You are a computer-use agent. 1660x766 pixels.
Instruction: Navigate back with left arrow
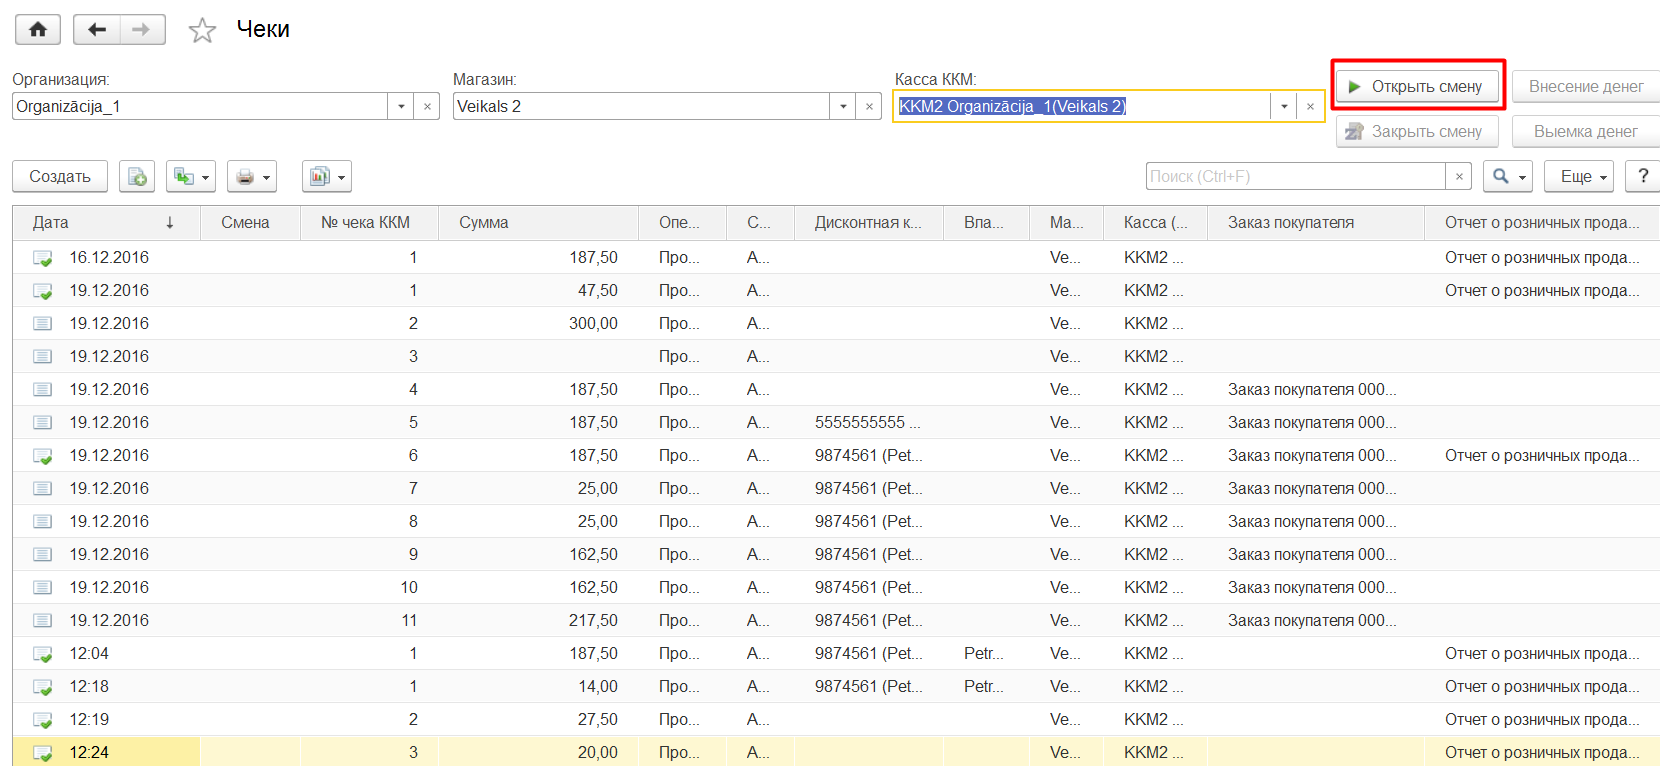(x=97, y=30)
